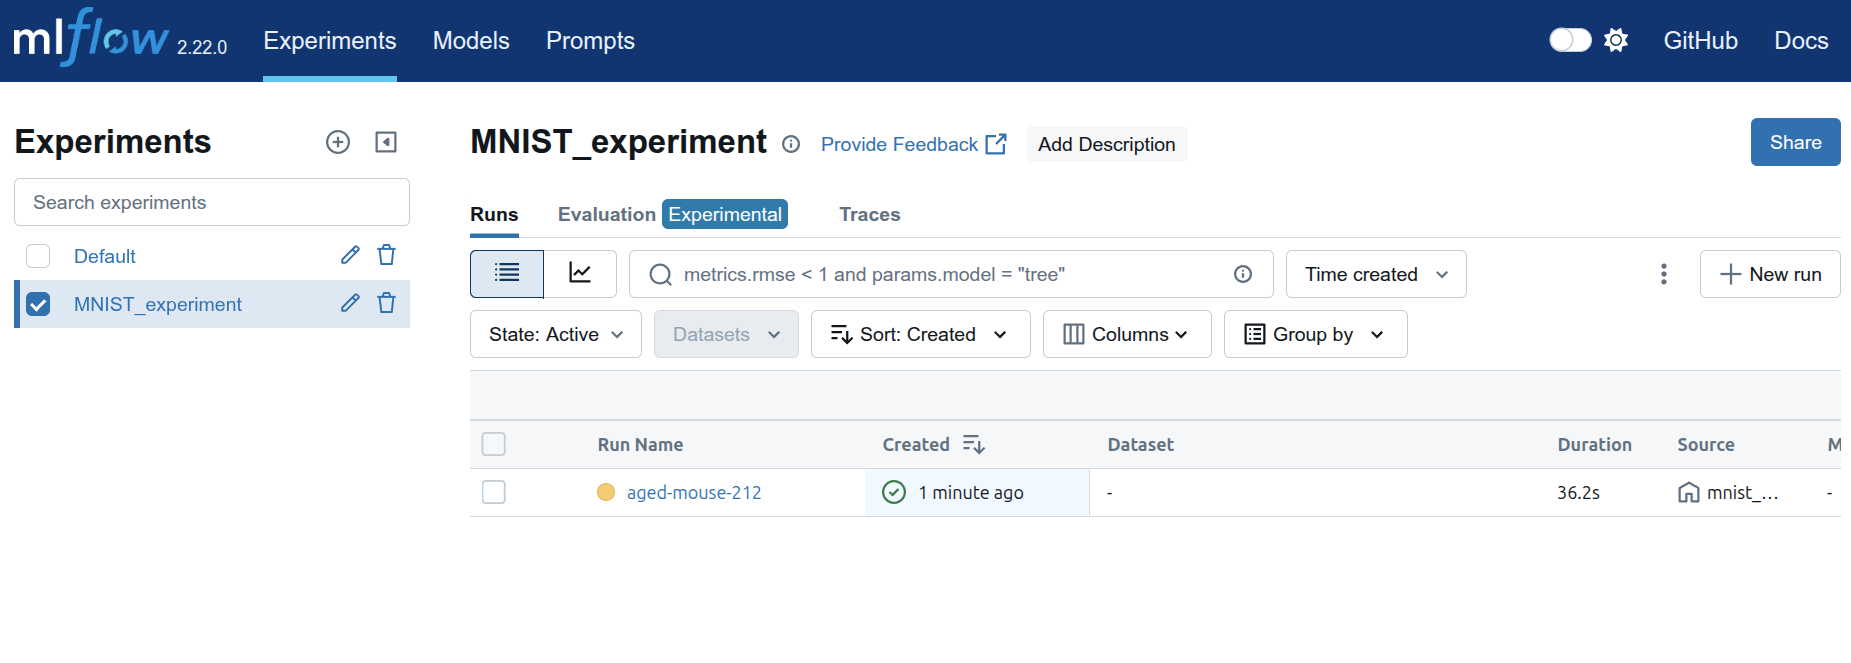Open the aged-mouse-212 run
The width and height of the screenshot is (1851, 663).
(694, 492)
